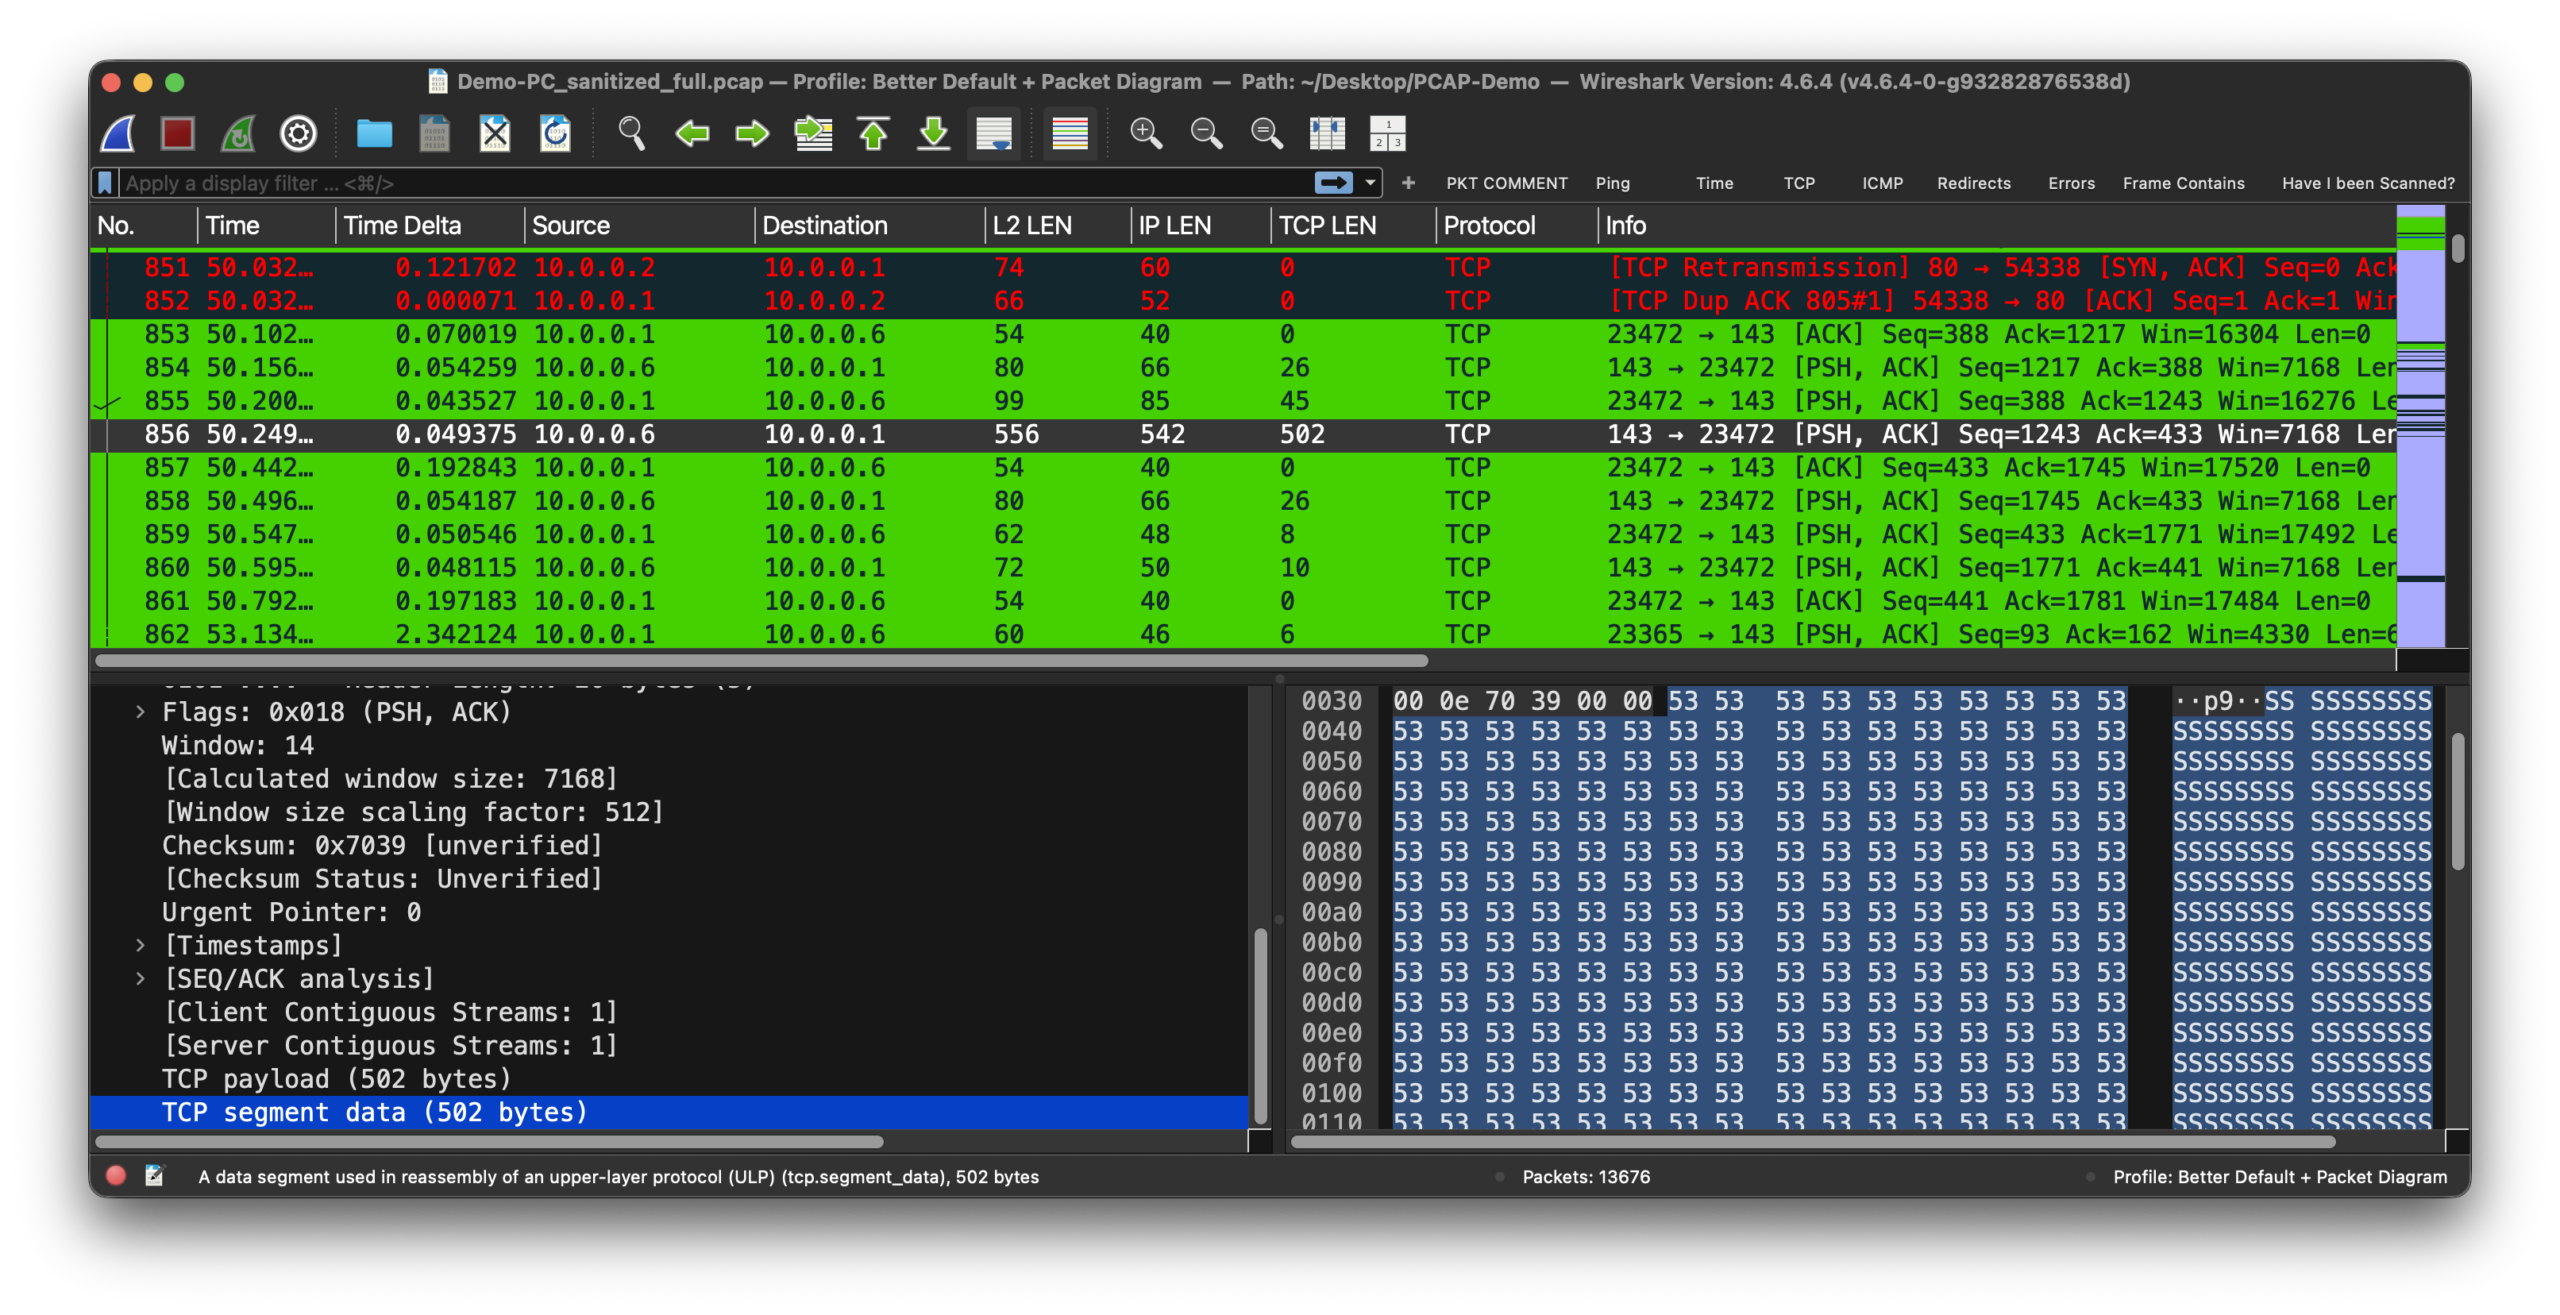Restart the current capture with the green fin
The height and width of the screenshot is (1315, 2560).
tap(238, 133)
